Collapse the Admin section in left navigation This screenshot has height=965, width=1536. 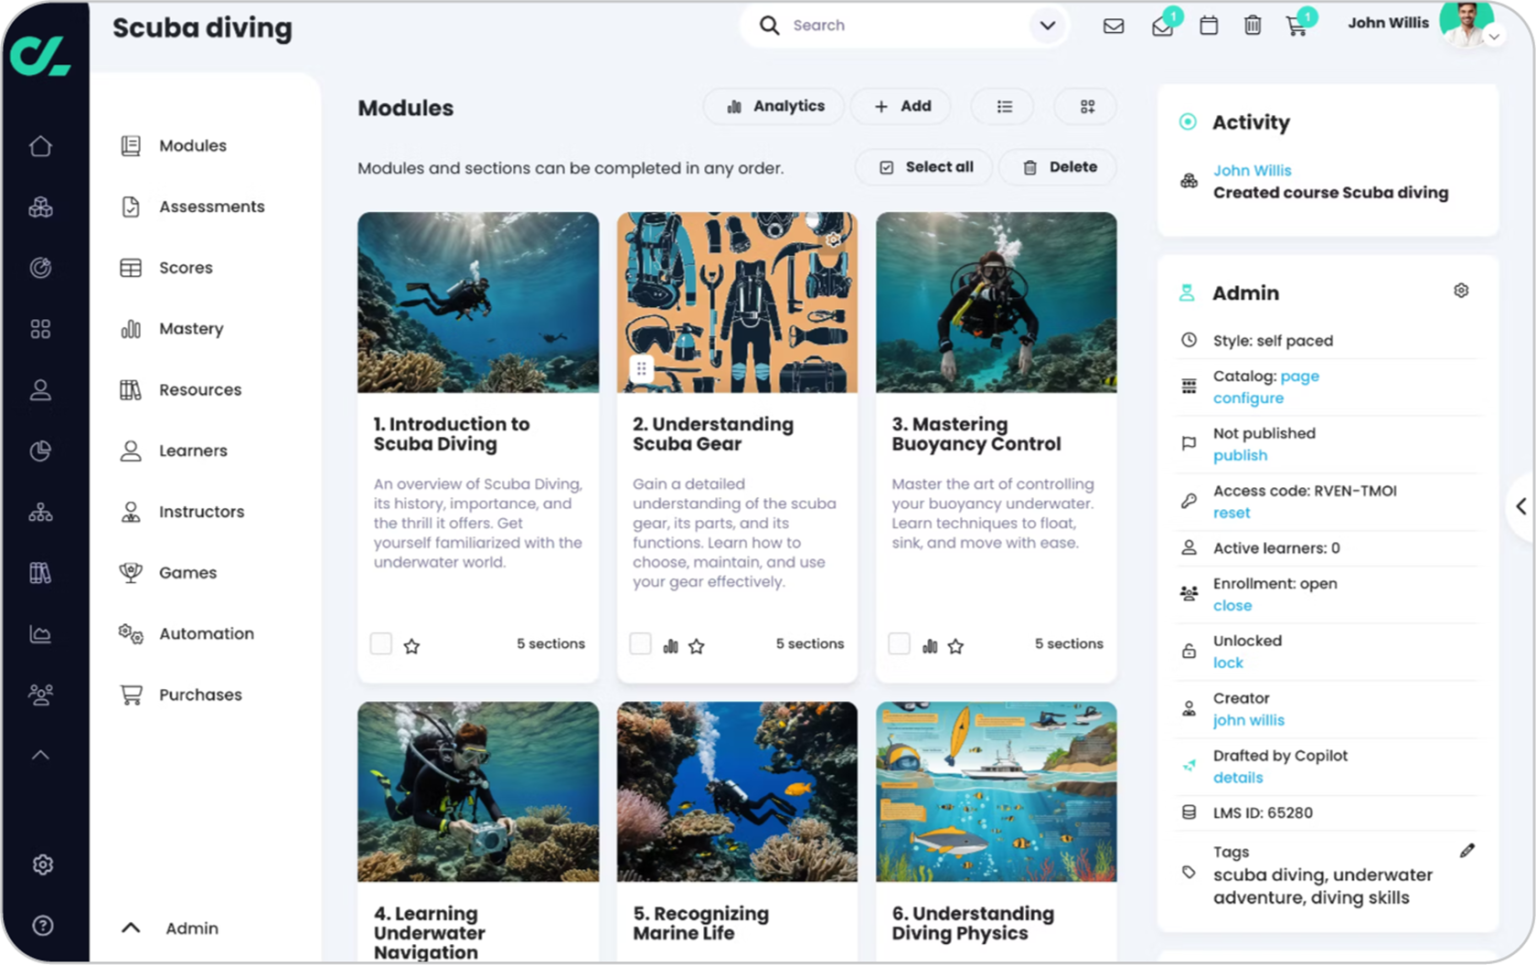click(130, 928)
